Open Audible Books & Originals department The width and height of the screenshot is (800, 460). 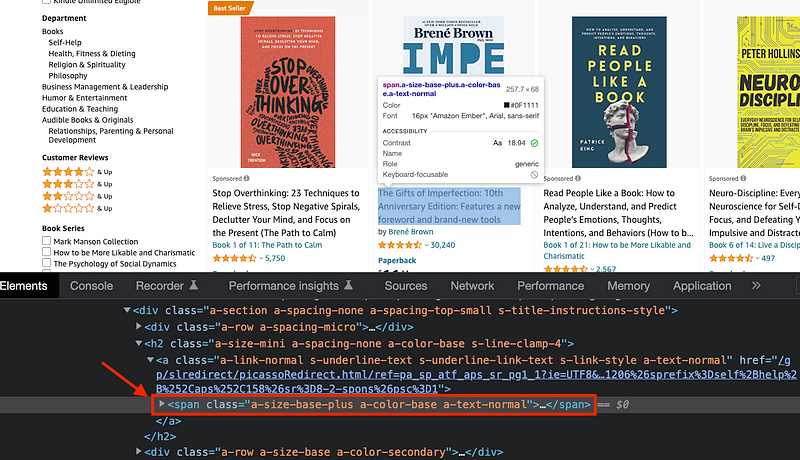[x=88, y=120]
